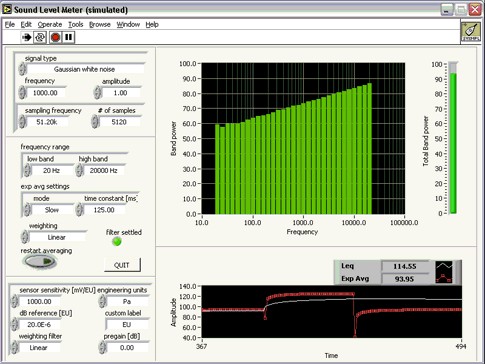Click the amplitude 1.00 input field
This screenshot has width=485, height=364.
pos(121,93)
